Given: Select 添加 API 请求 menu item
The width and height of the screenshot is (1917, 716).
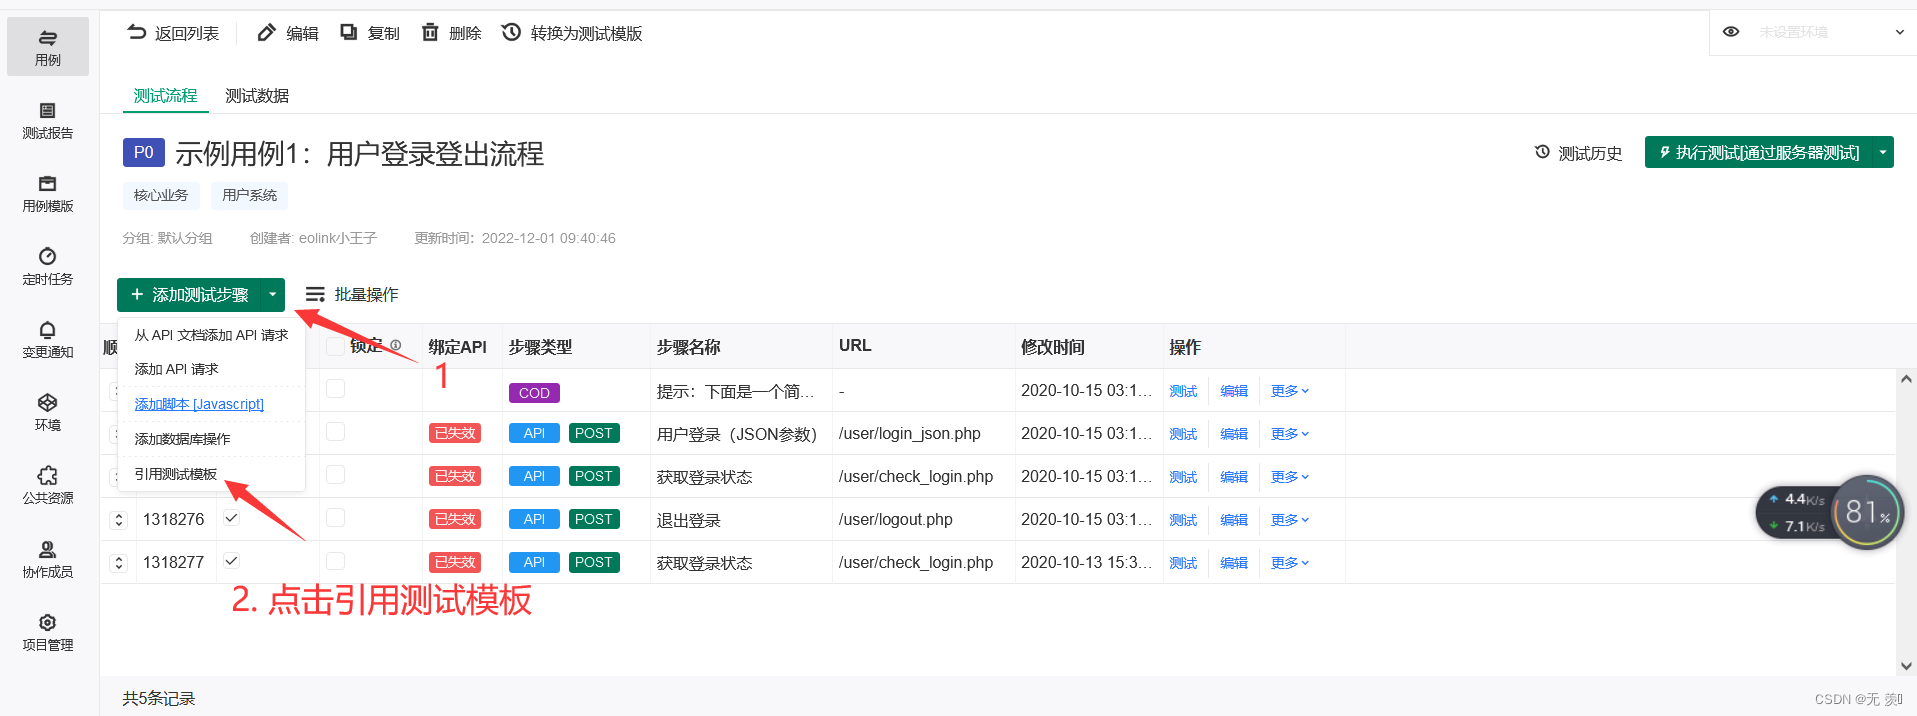Looking at the screenshot, I should coord(211,369).
